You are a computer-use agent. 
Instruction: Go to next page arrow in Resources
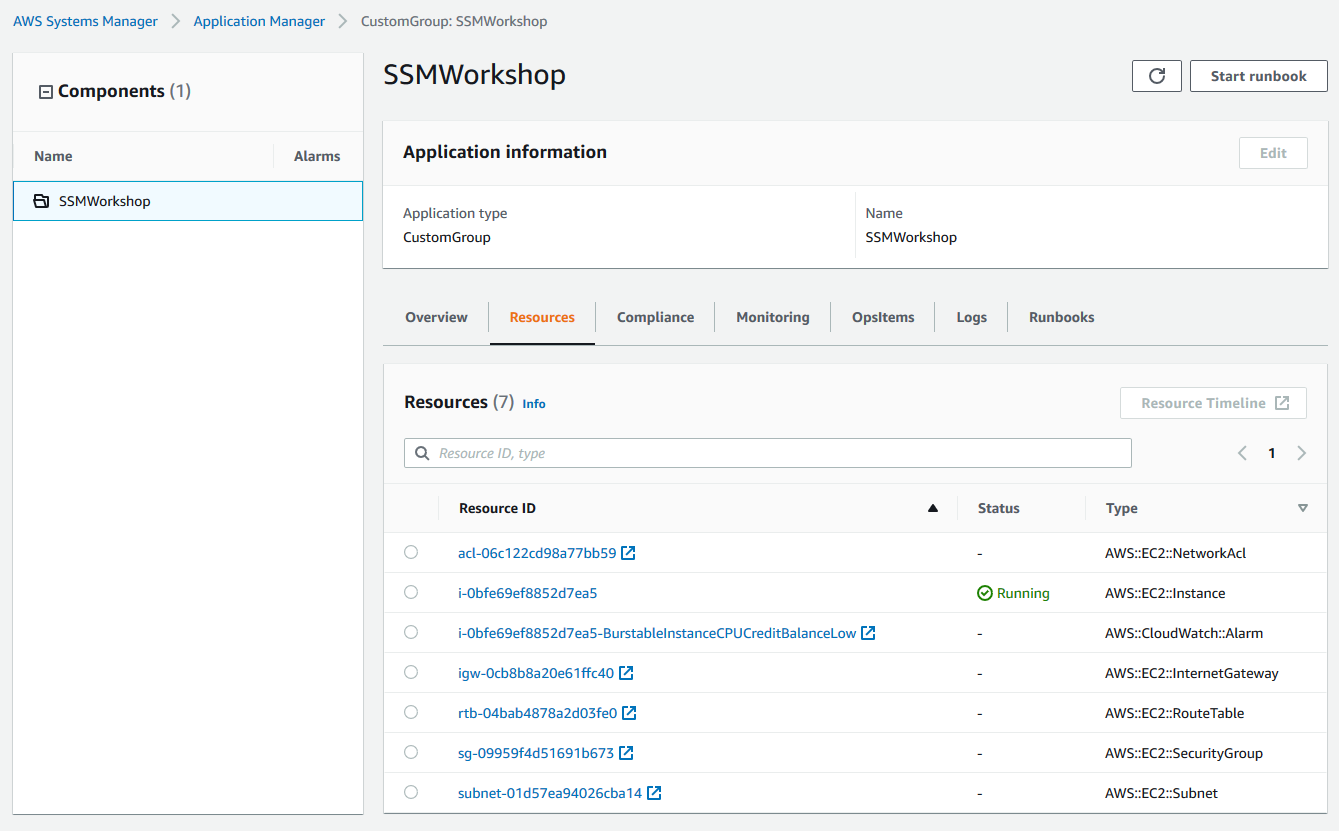(x=1302, y=453)
